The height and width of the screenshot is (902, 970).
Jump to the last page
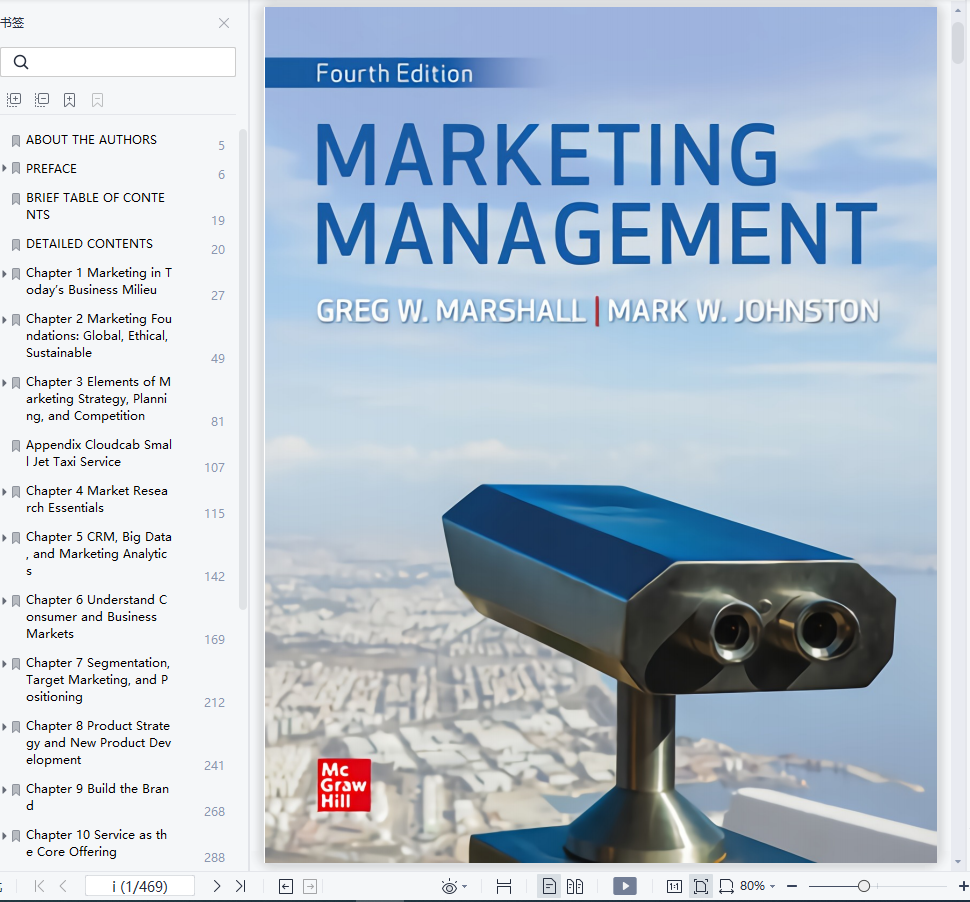pos(241,886)
